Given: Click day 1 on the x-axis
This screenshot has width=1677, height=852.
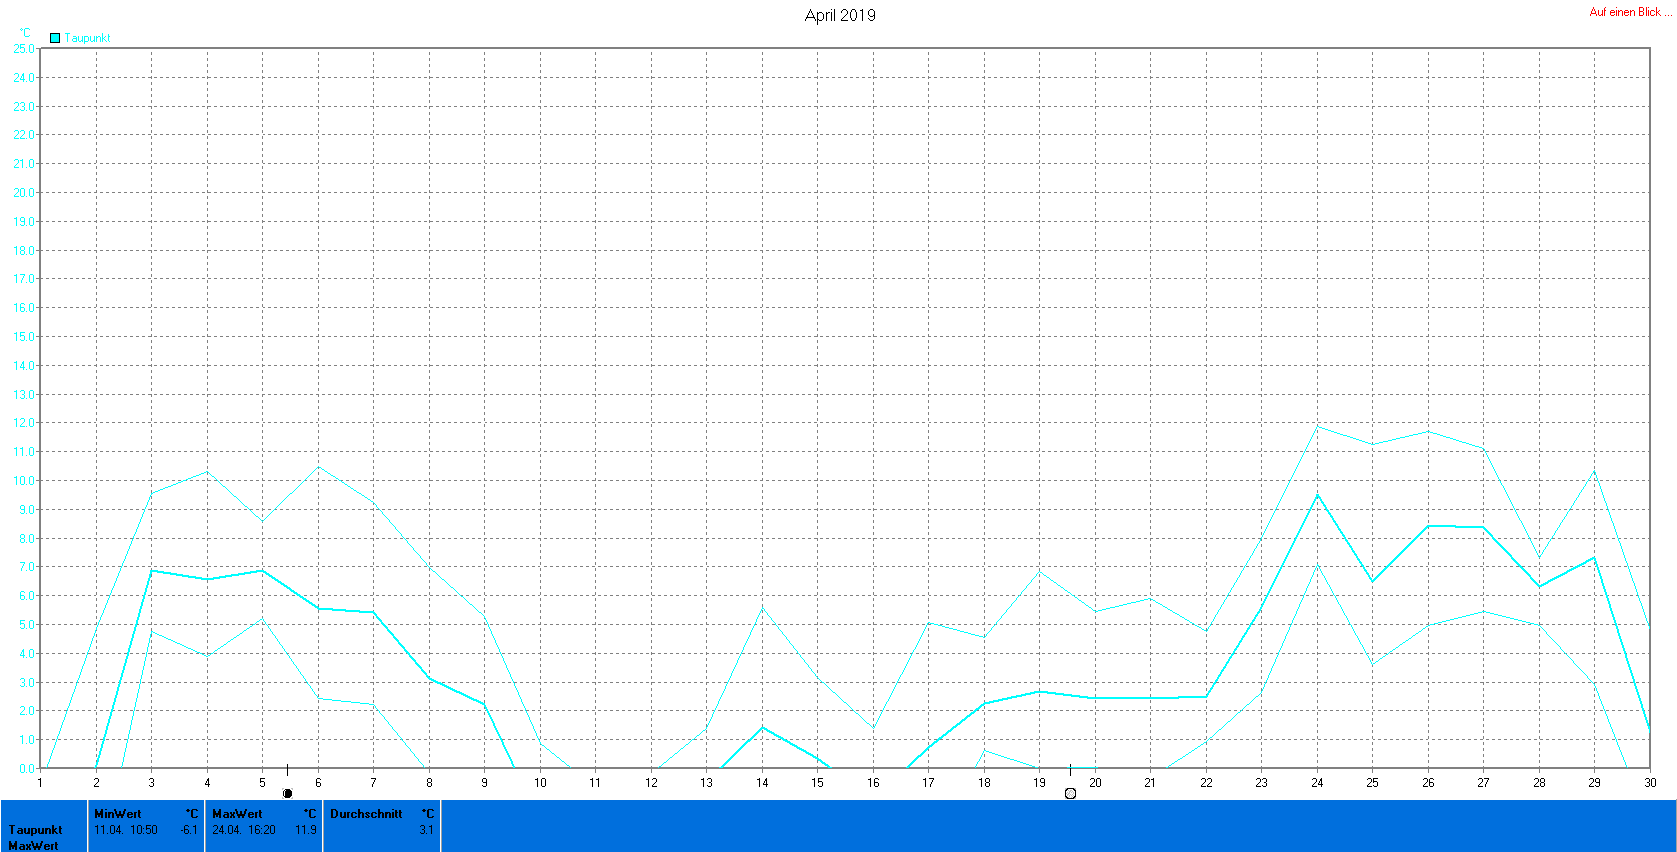Looking at the screenshot, I should (x=40, y=783).
